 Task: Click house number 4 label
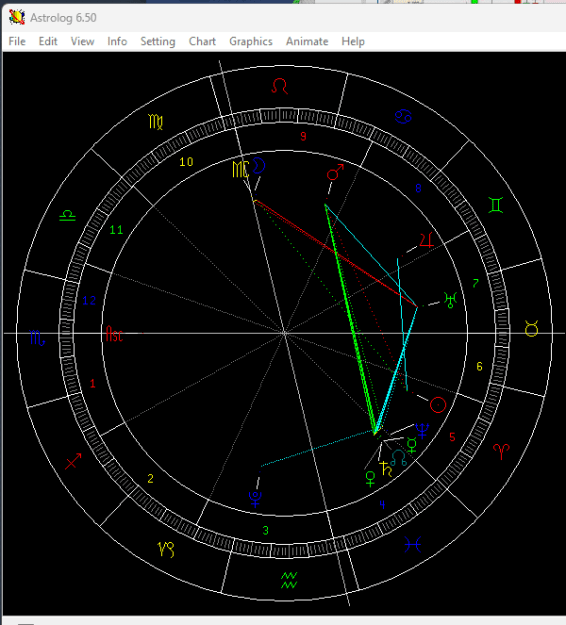click(x=382, y=505)
